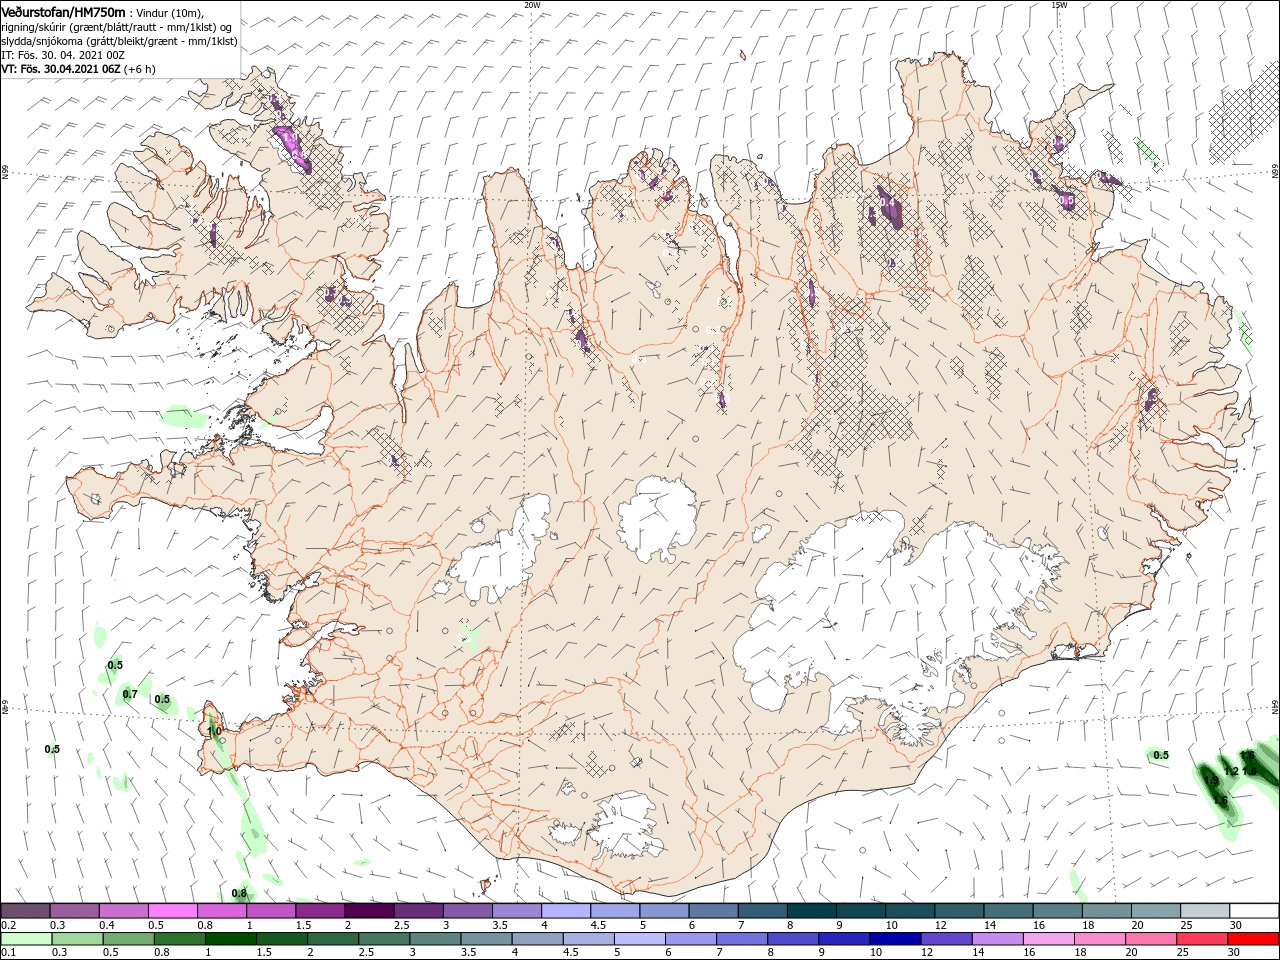Click the 1.2 value in the southeast rain cell
Screen dimensions: 1280x960
(x=1231, y=771)
